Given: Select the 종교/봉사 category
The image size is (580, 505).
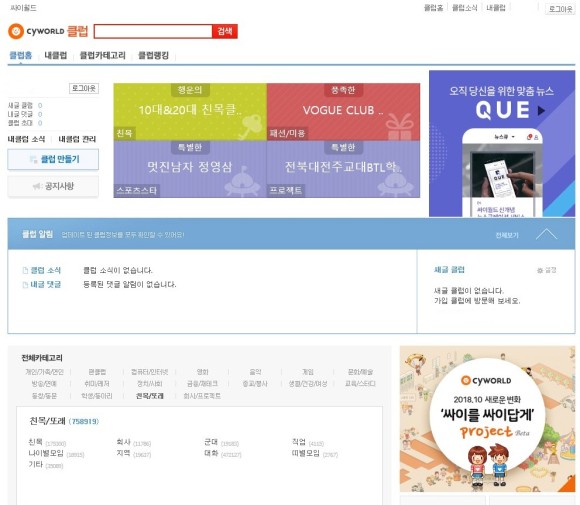Looking at the screenshot, I should tap(255, 384).
